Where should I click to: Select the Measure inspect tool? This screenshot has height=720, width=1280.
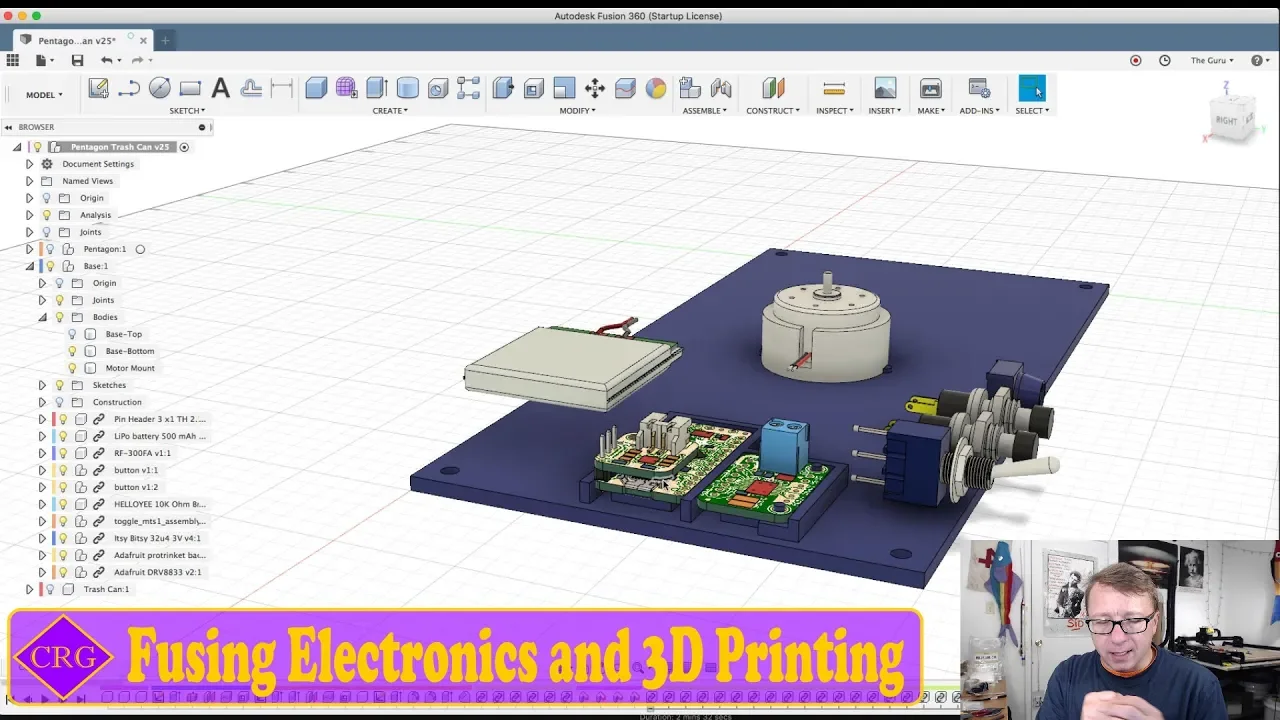[x=834, y=88]
